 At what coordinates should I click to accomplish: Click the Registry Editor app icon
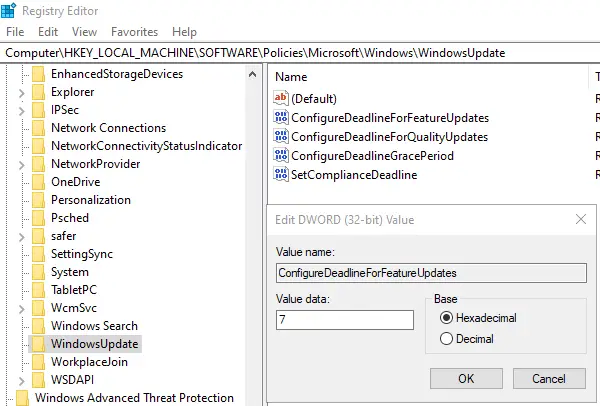[x=8, y=10]
